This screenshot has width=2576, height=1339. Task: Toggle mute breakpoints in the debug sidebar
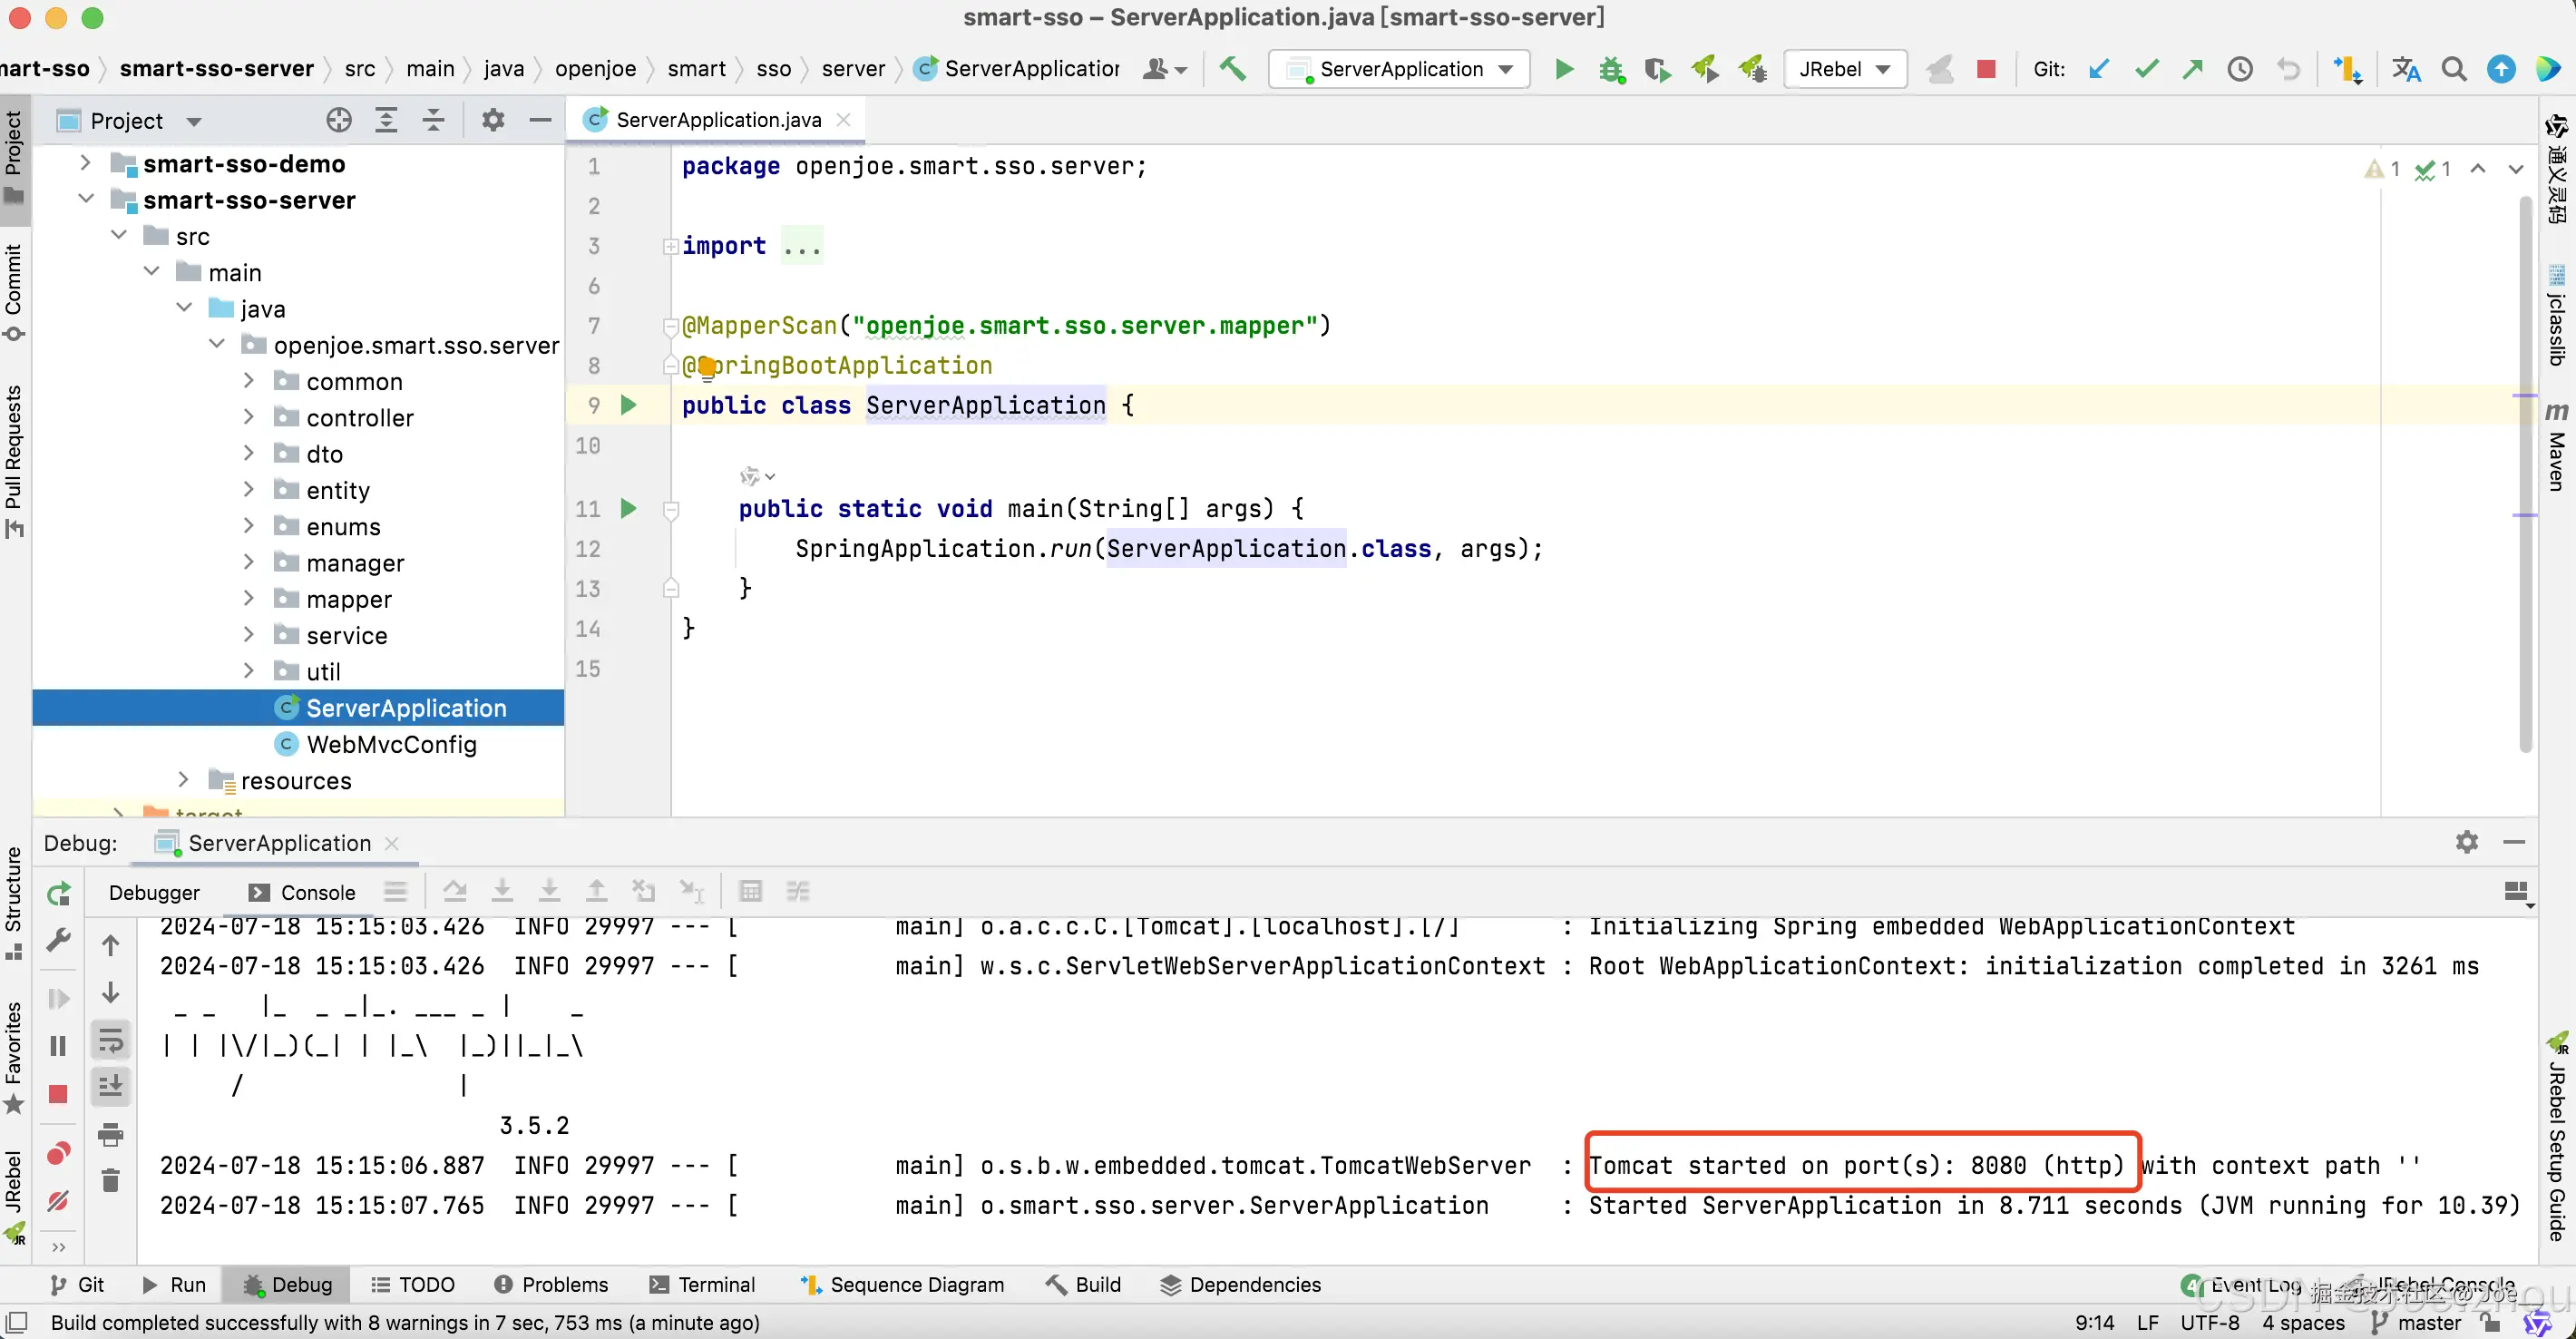click(x=59, y=1200)
